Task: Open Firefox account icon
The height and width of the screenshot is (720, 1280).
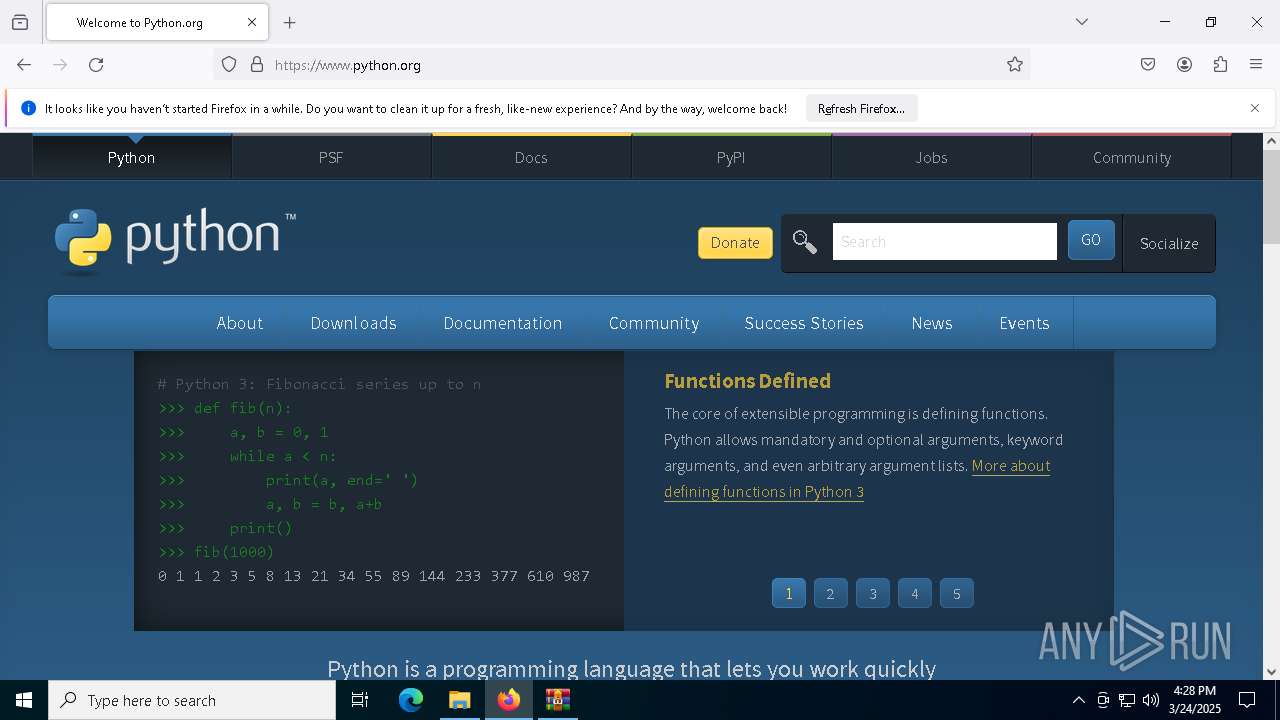Action: click(1184, 65)
